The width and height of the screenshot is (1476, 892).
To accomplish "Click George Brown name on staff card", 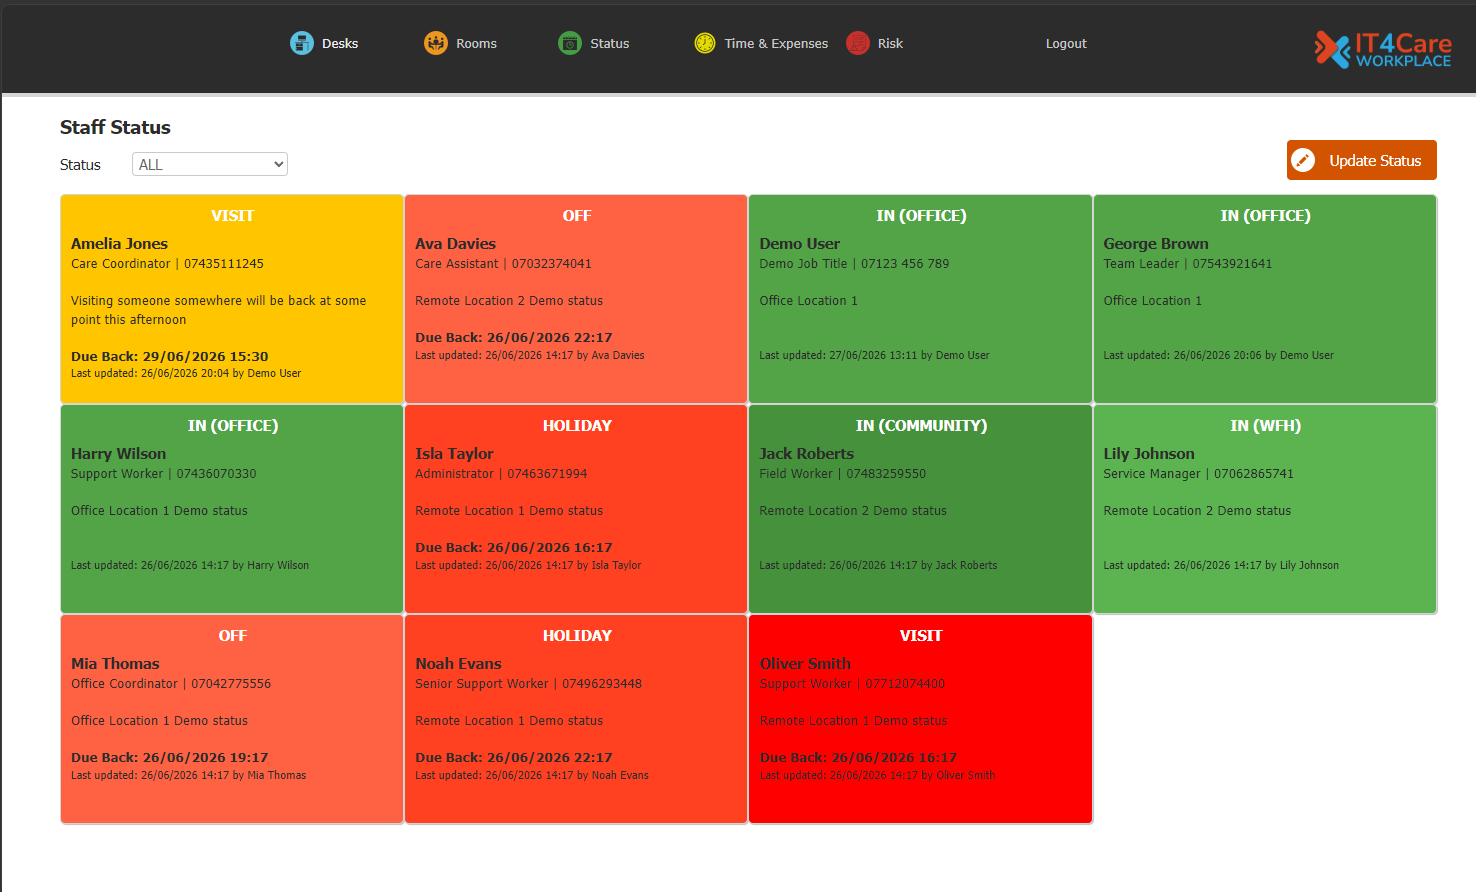I will (1155, 244).
